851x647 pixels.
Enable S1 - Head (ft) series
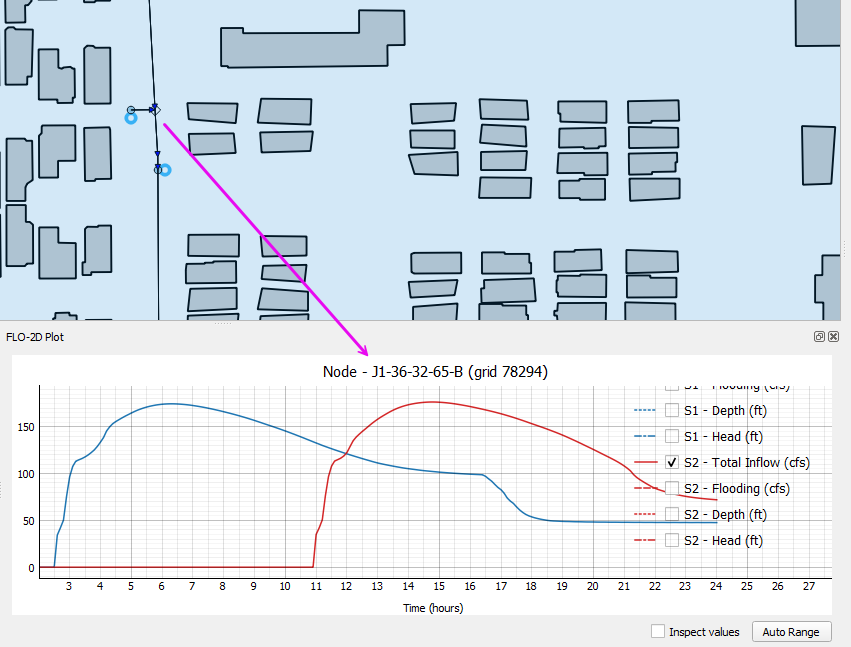(x=673, y=436)
